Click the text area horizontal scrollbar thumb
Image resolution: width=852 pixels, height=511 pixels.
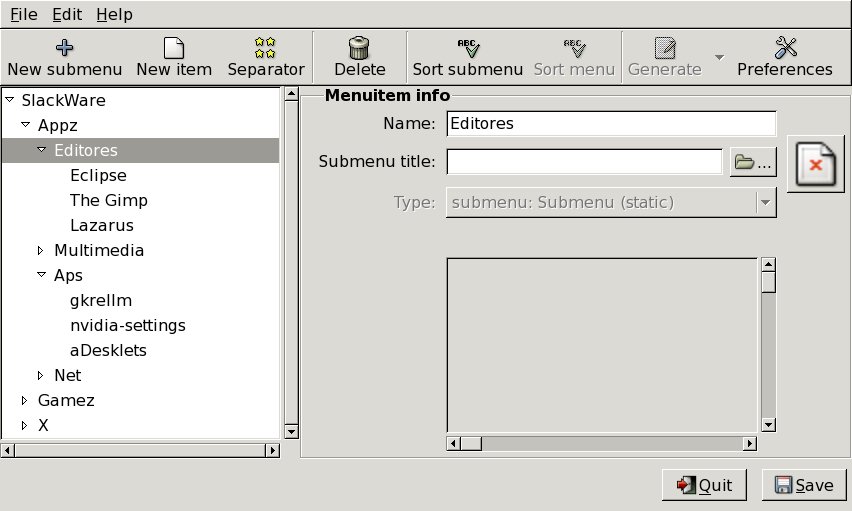(x=471, y=444)
